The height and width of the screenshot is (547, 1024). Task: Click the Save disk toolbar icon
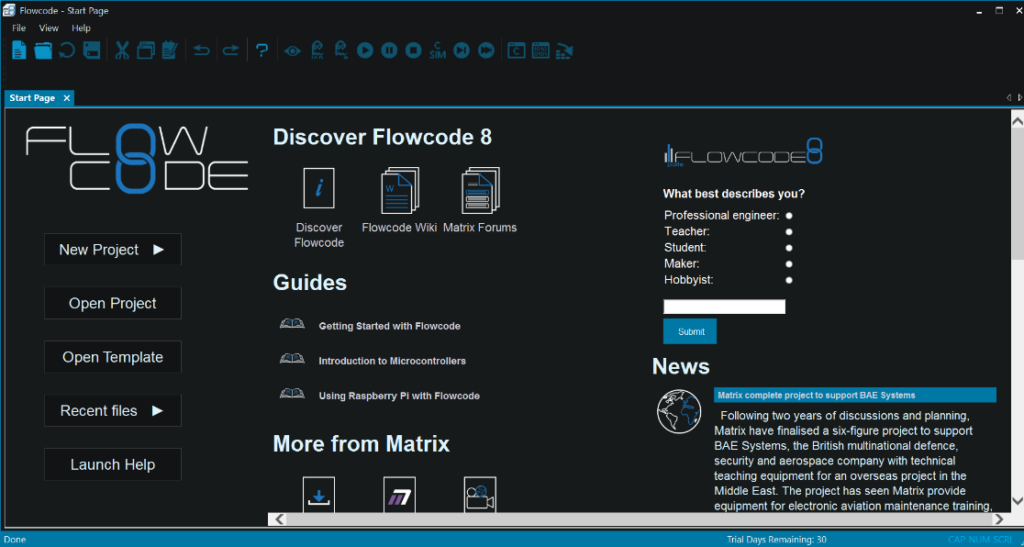pos(92,50)
